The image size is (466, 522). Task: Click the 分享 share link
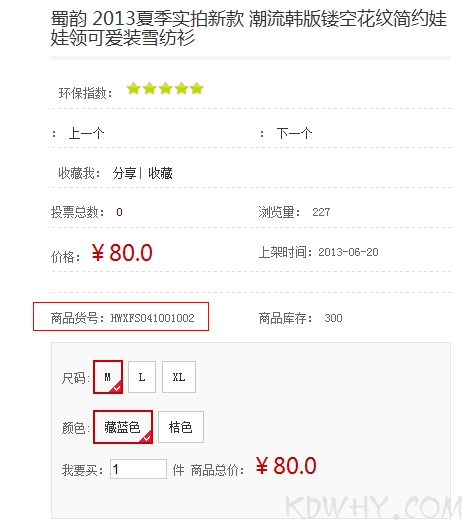pyautogui.click(x=124, y=173)
